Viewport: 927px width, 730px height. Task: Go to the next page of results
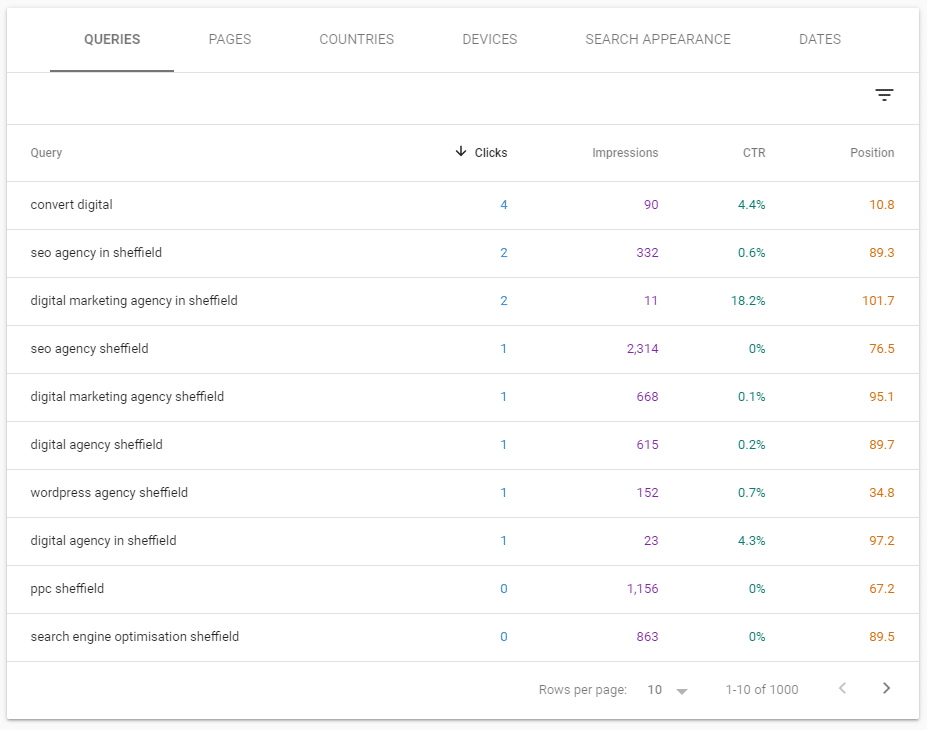(886, 688)
